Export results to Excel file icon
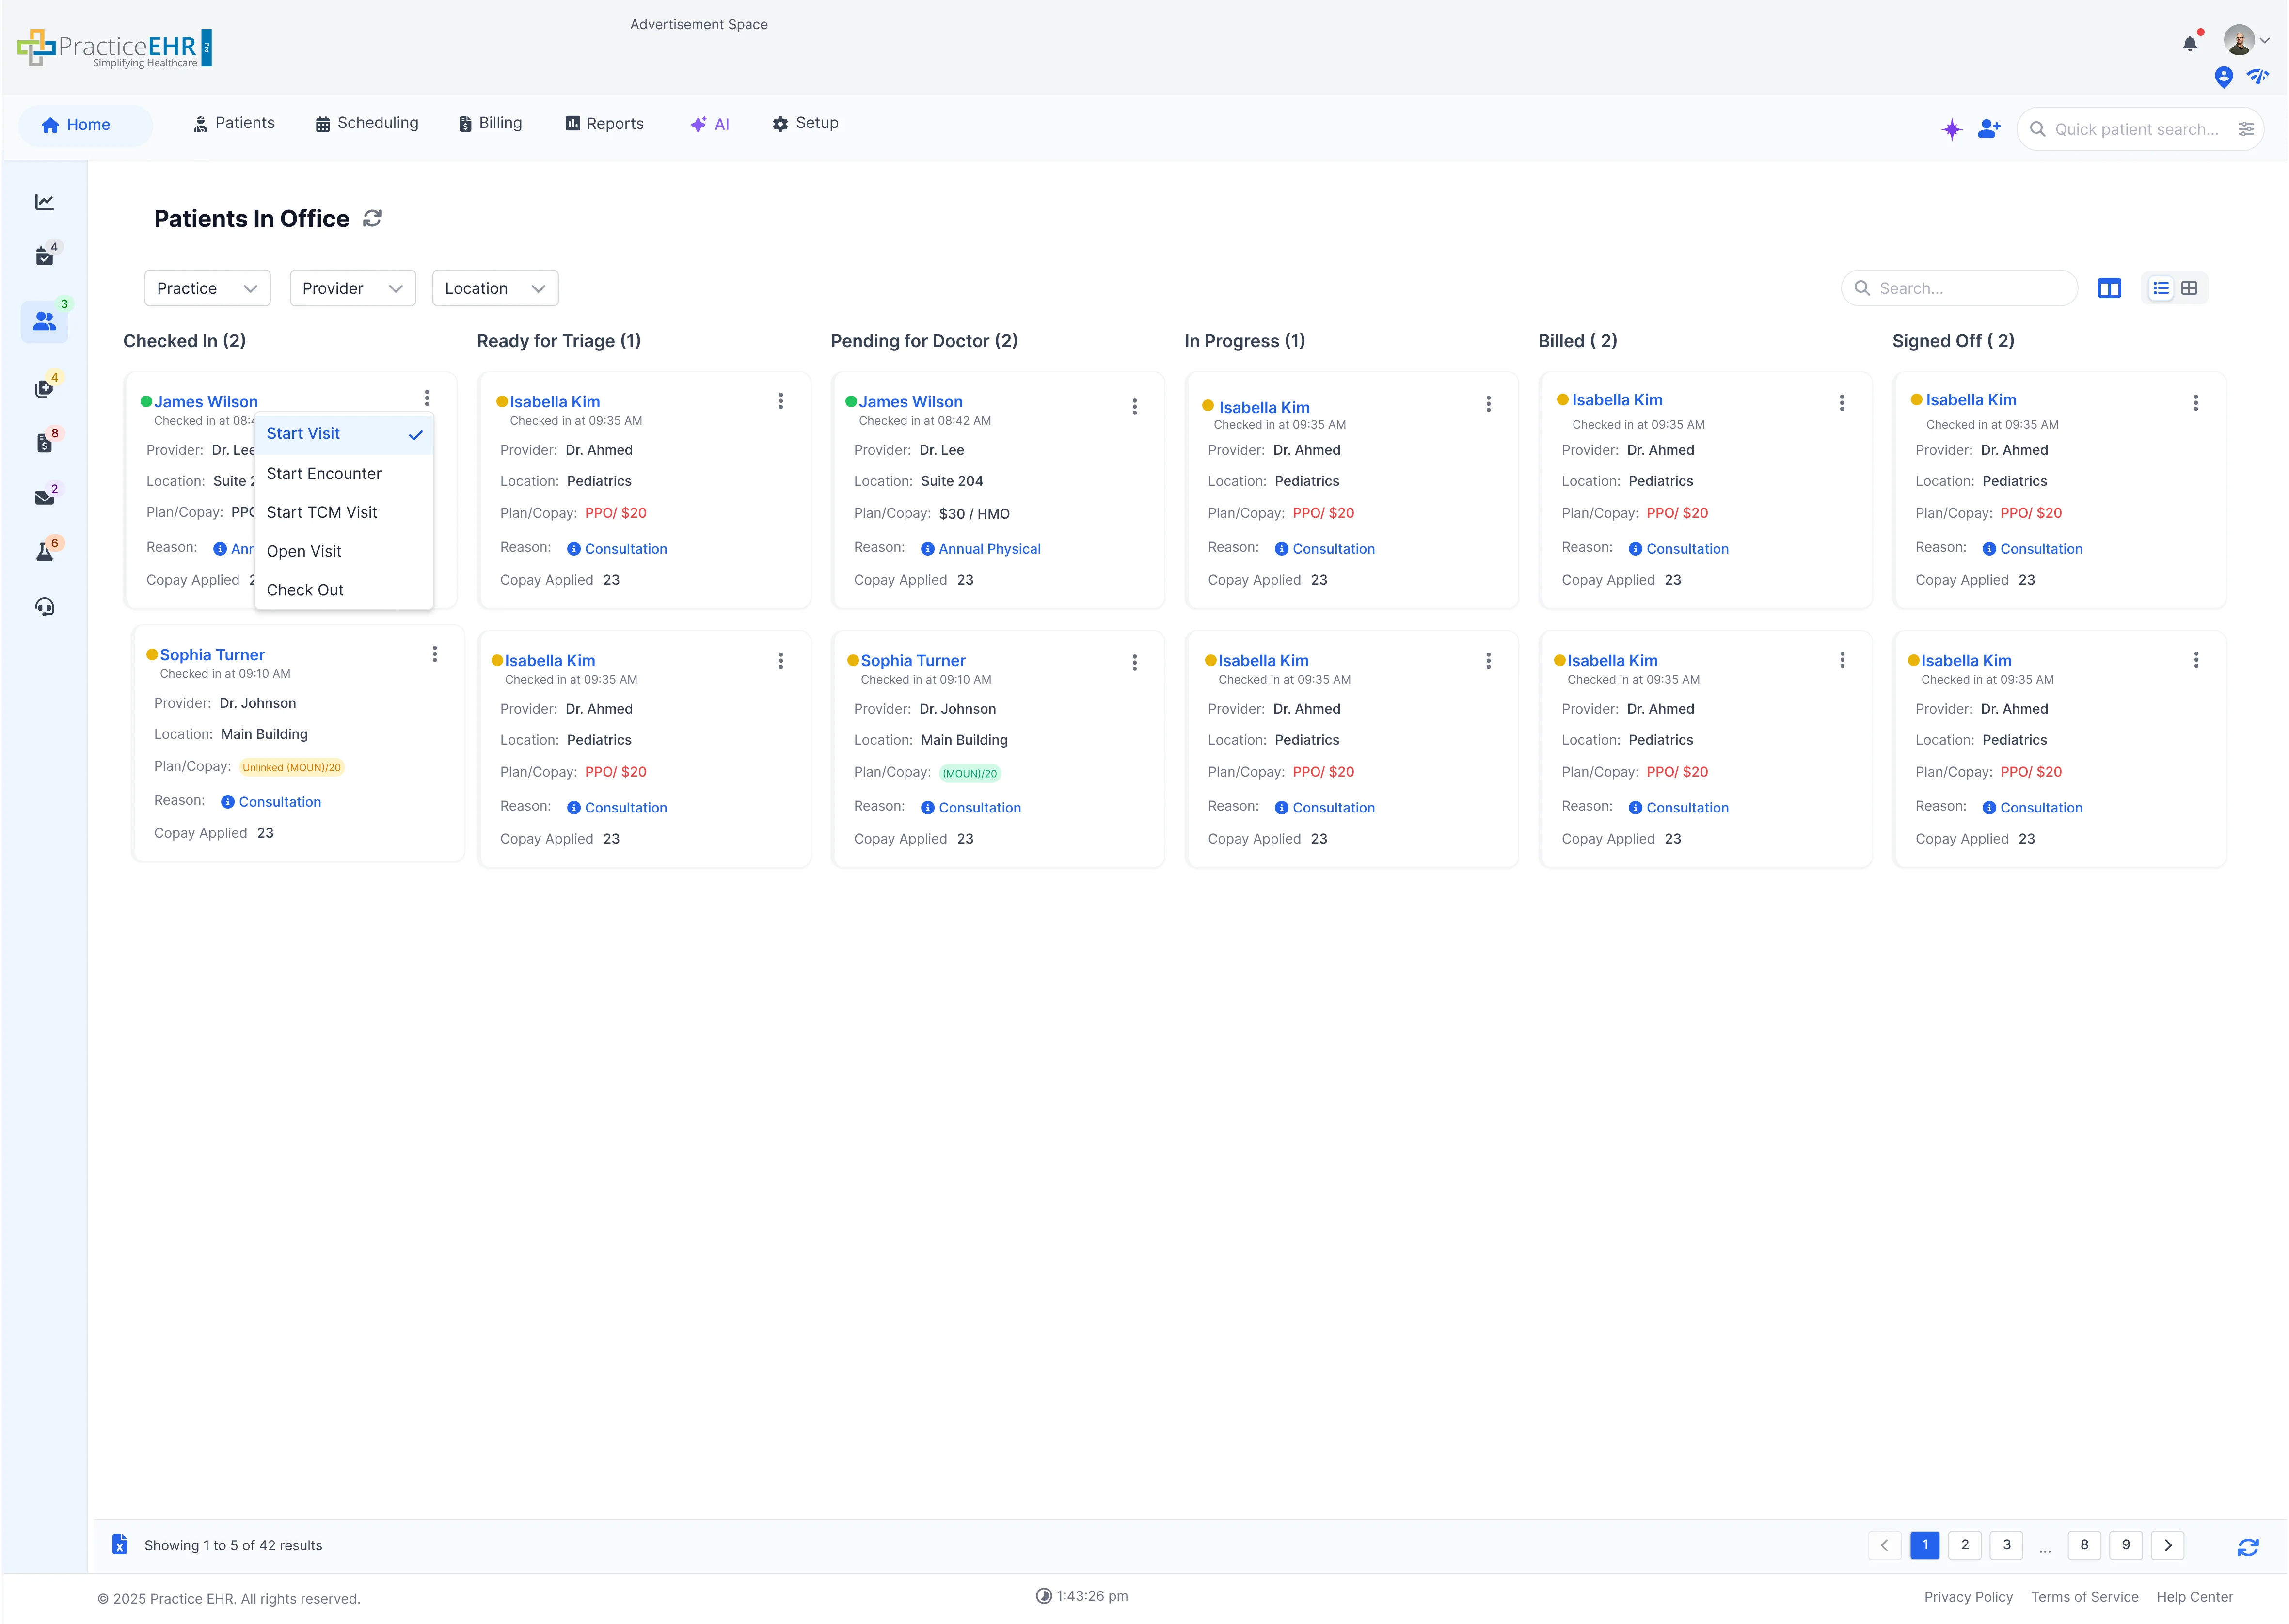 coord(120,1544)
